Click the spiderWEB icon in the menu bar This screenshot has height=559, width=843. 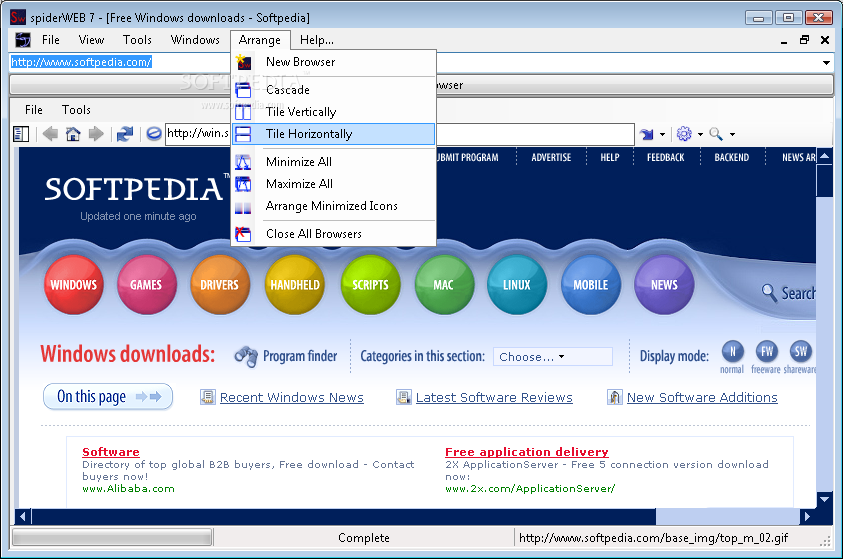[23, 40]
